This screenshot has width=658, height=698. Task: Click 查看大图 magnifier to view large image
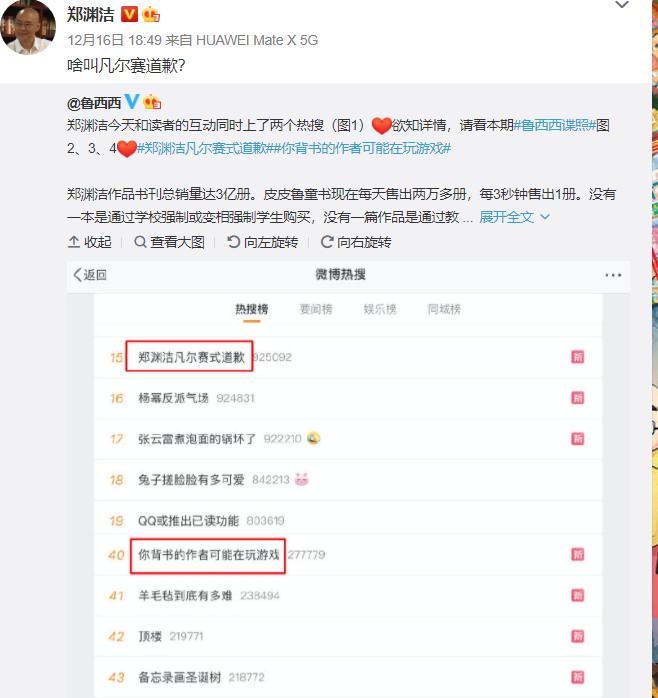[170, 242]
